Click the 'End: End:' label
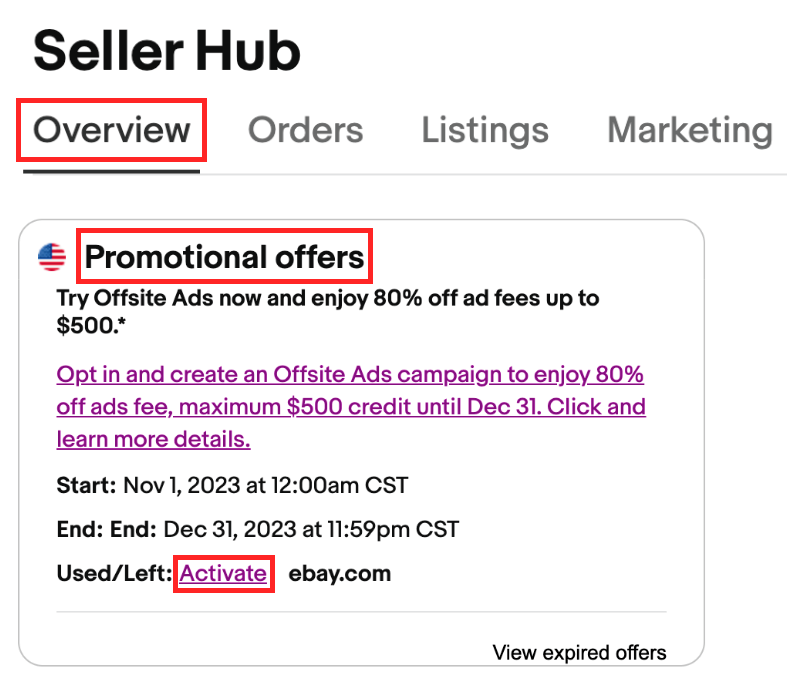Viewport: 787px width, 689px height. pos(106,529)
